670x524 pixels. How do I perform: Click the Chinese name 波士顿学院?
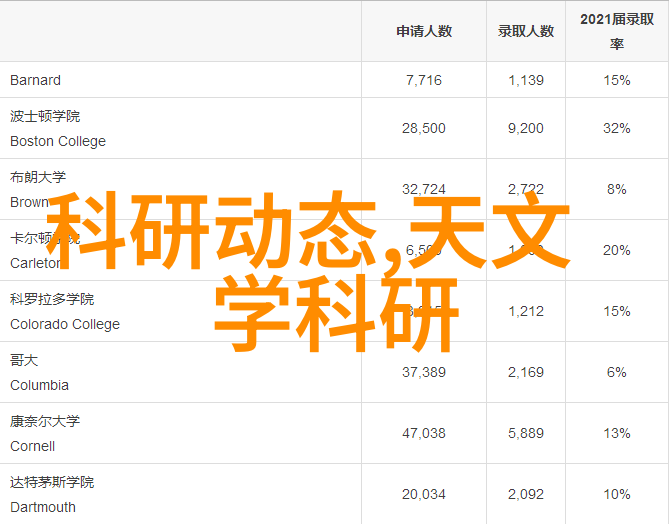45,116
